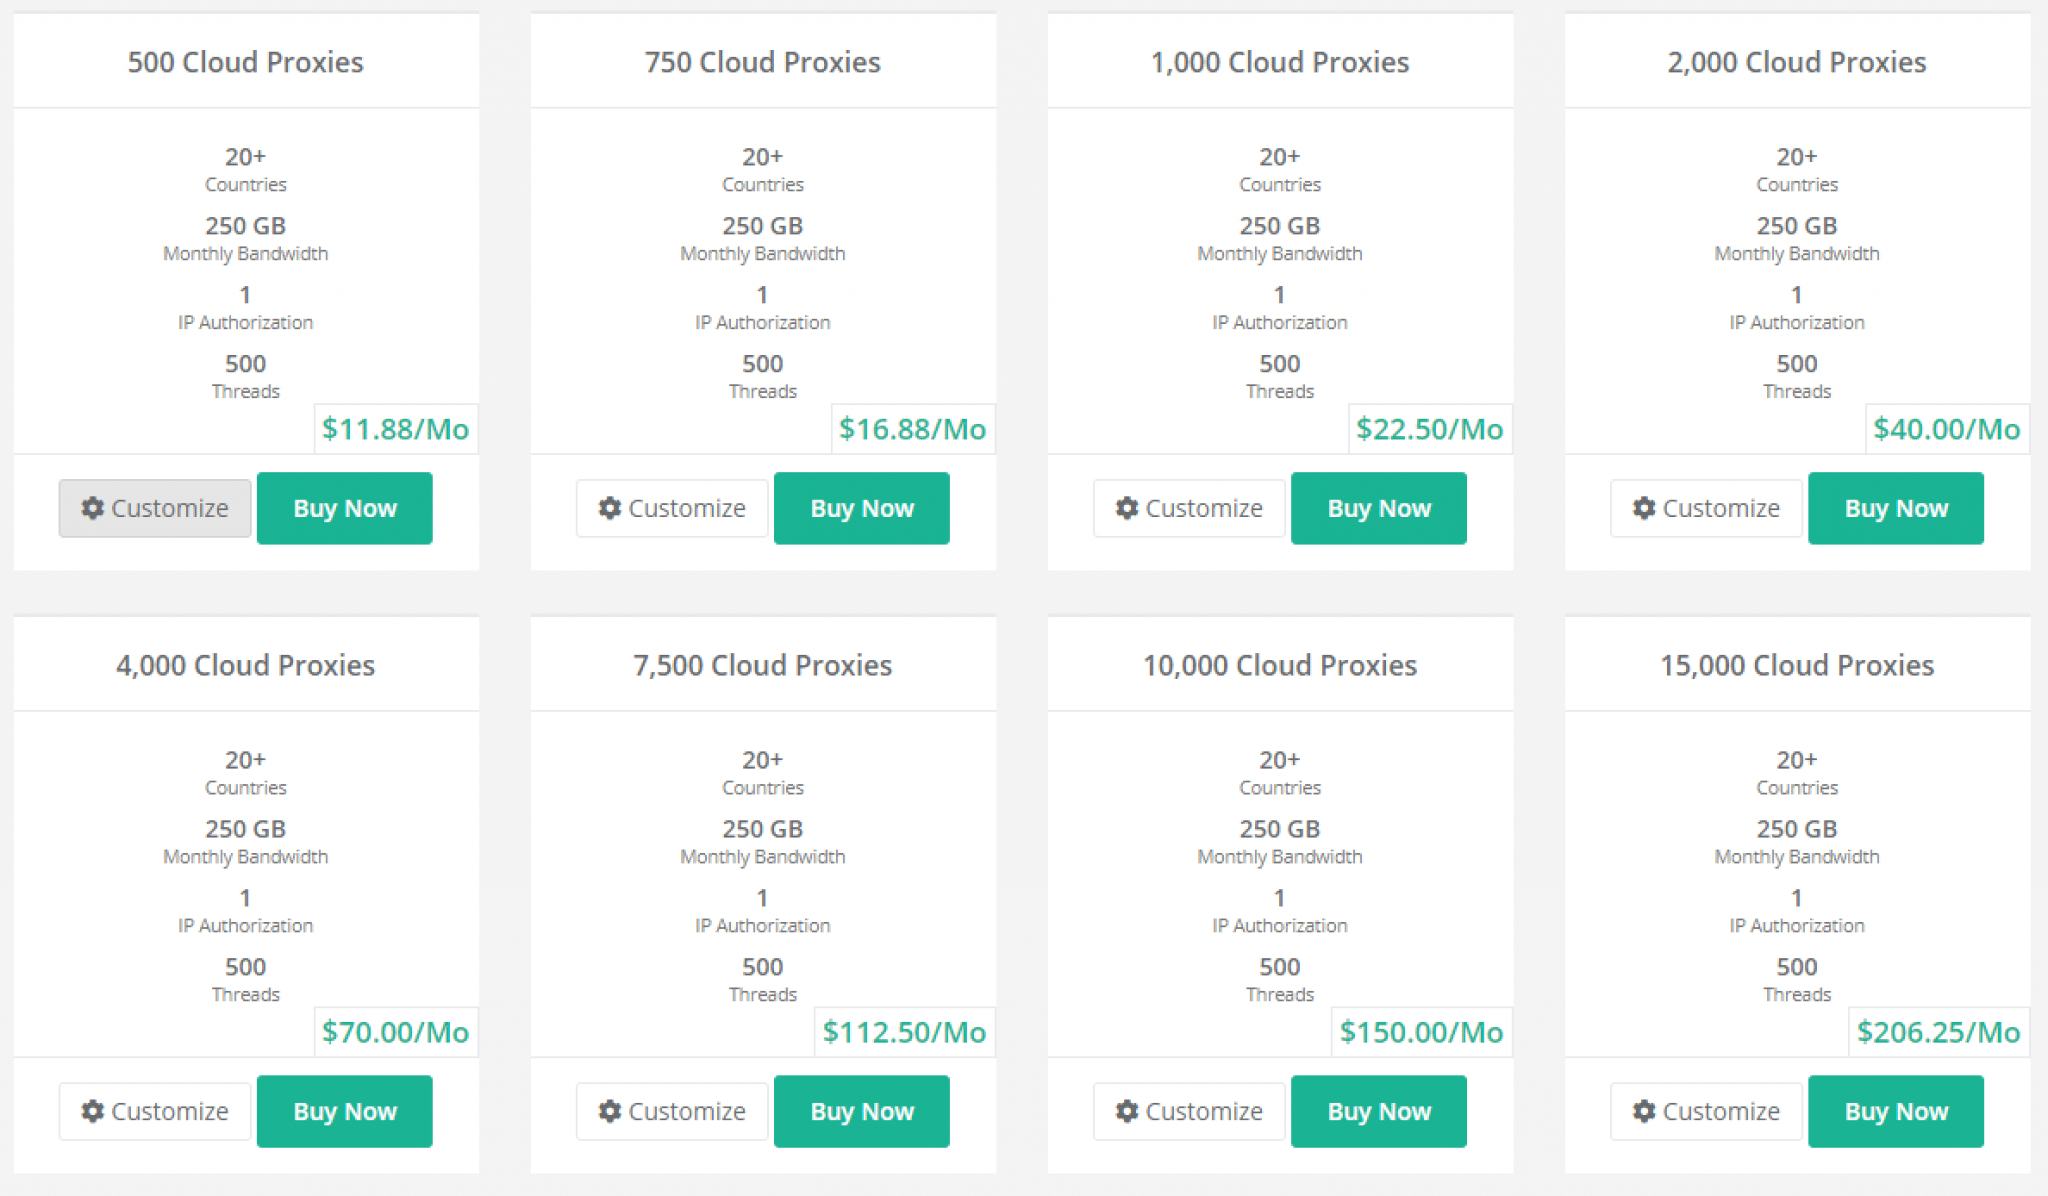
Task: Click the gear icon on 500 Cloud Proxies plan
Action: (93, 508)
